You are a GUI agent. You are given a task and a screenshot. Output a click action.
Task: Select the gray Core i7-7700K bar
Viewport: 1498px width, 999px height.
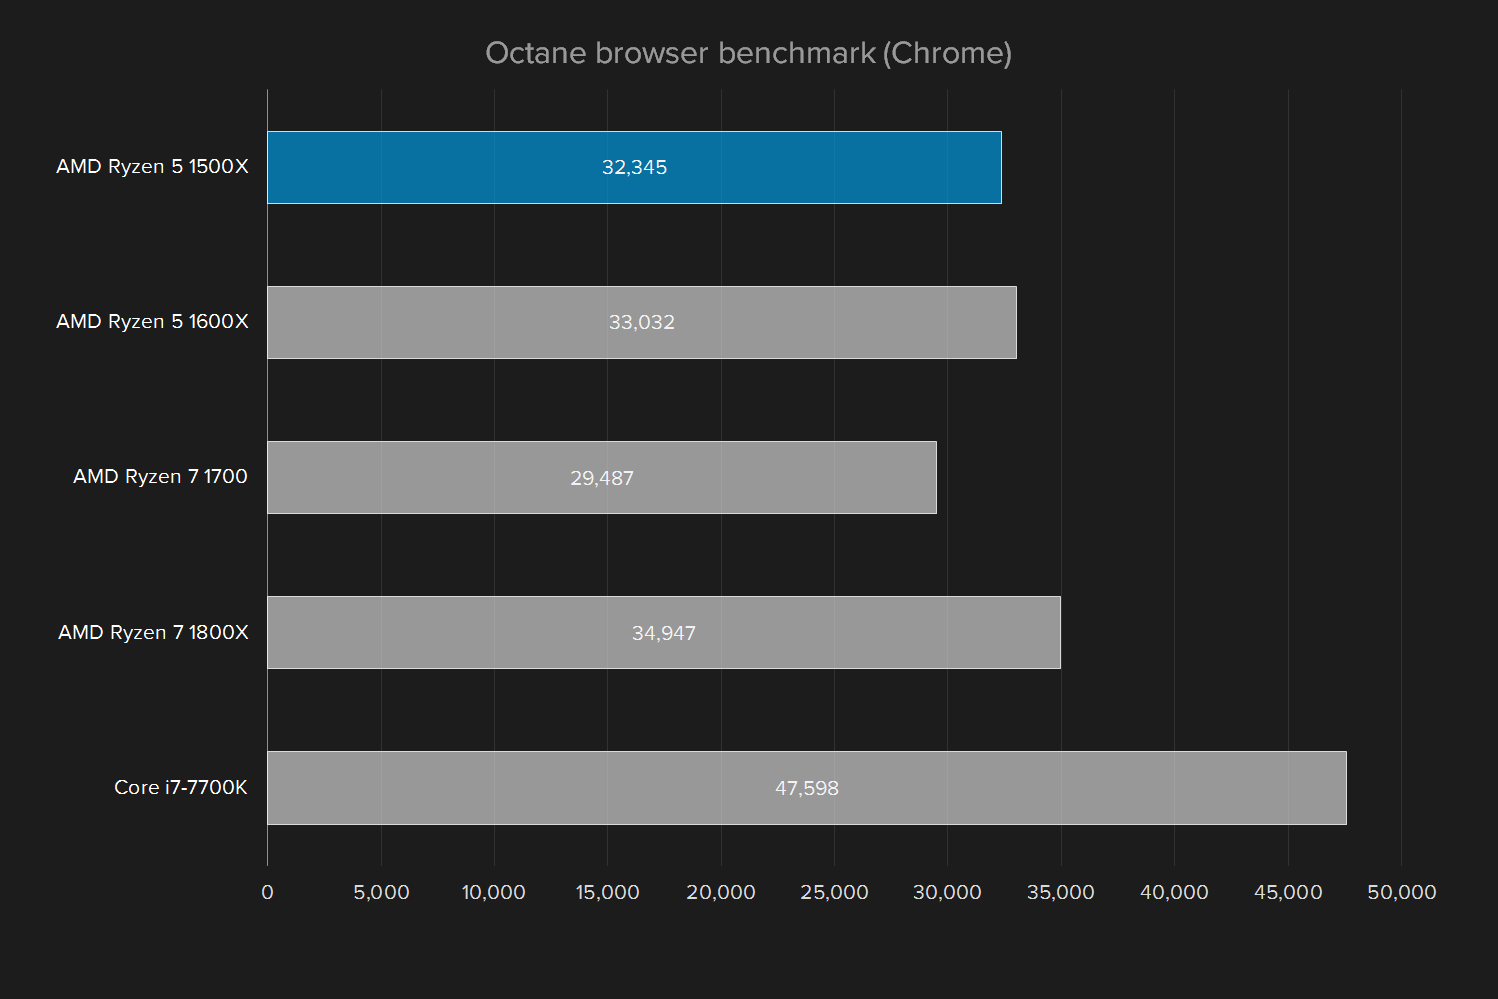[x=807, y=788]
